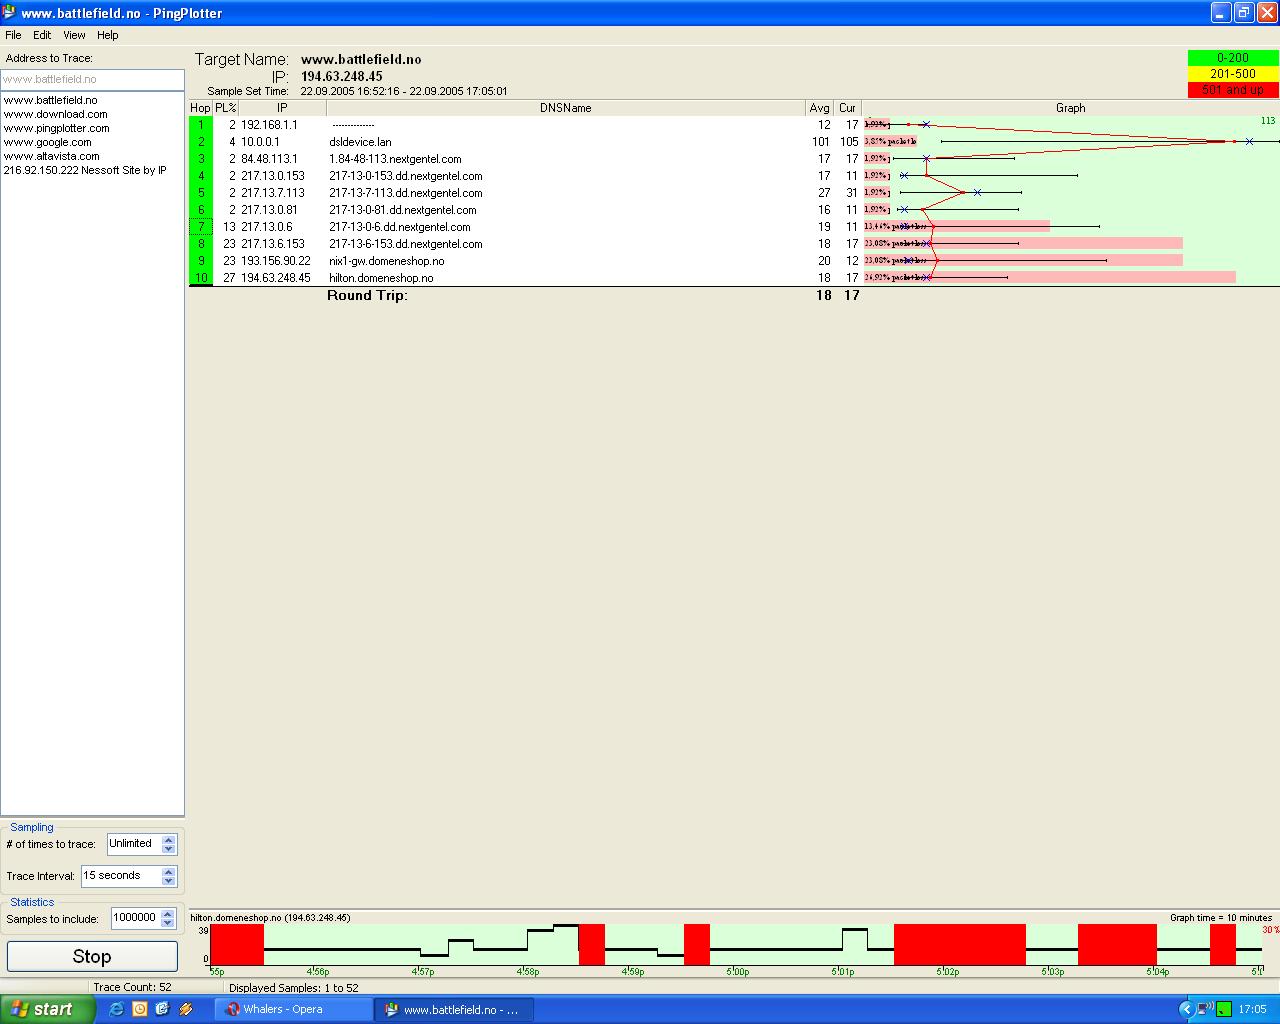Click the Stop button

(92, 956)
